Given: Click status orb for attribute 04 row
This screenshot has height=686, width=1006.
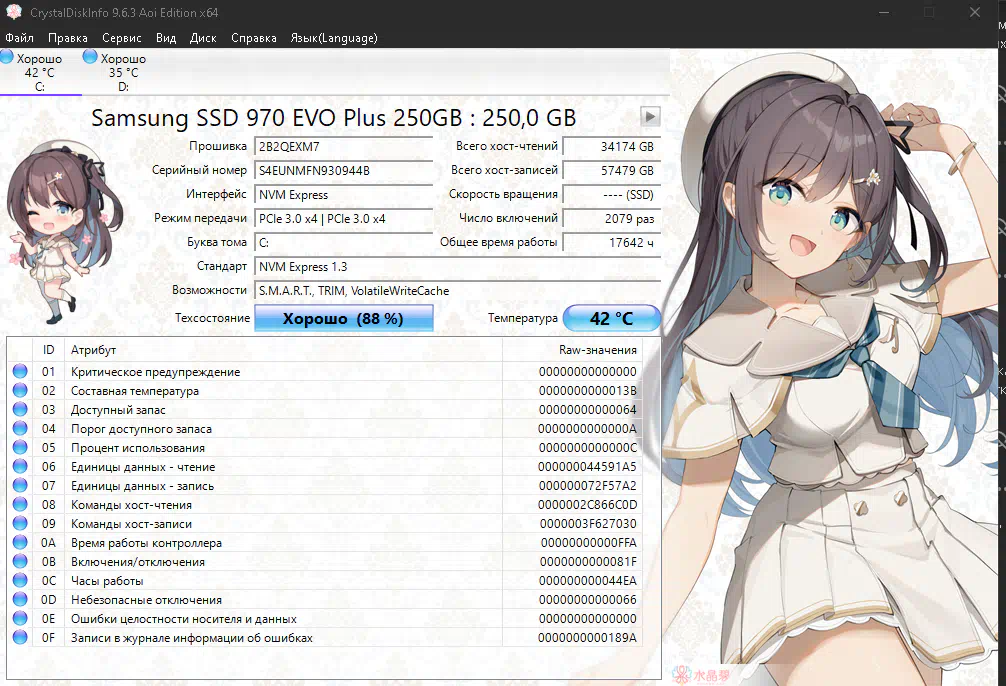Looking at the screenshot, I should (20, 429).
